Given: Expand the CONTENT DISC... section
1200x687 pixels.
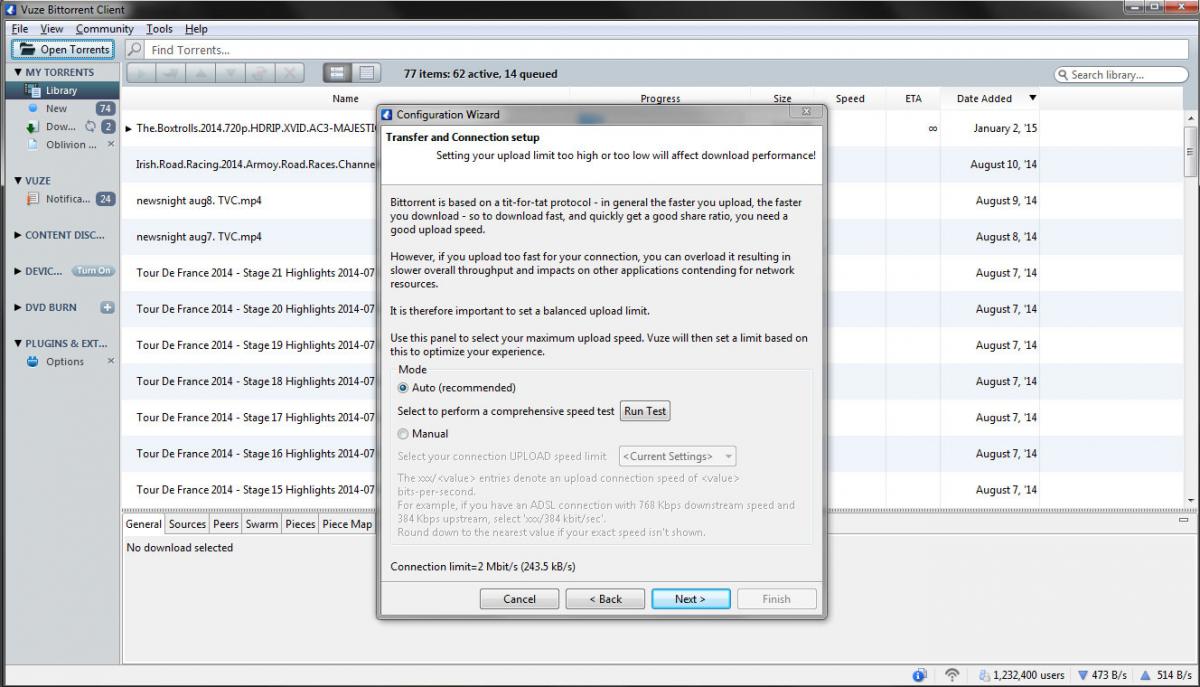Looking at the screenshot, I should (18, 236).
